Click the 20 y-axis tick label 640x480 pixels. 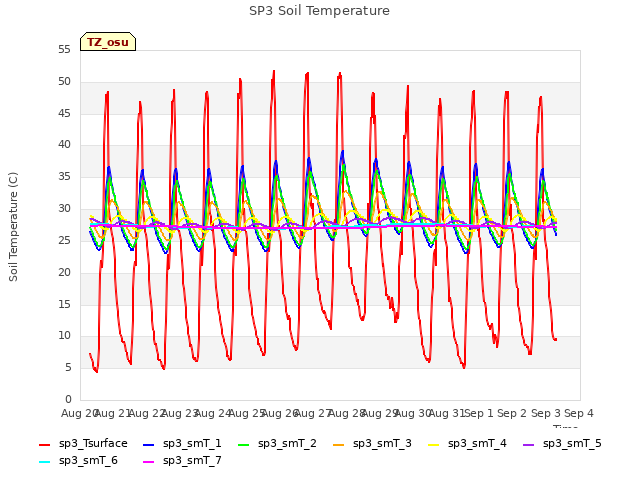point(64,272)
